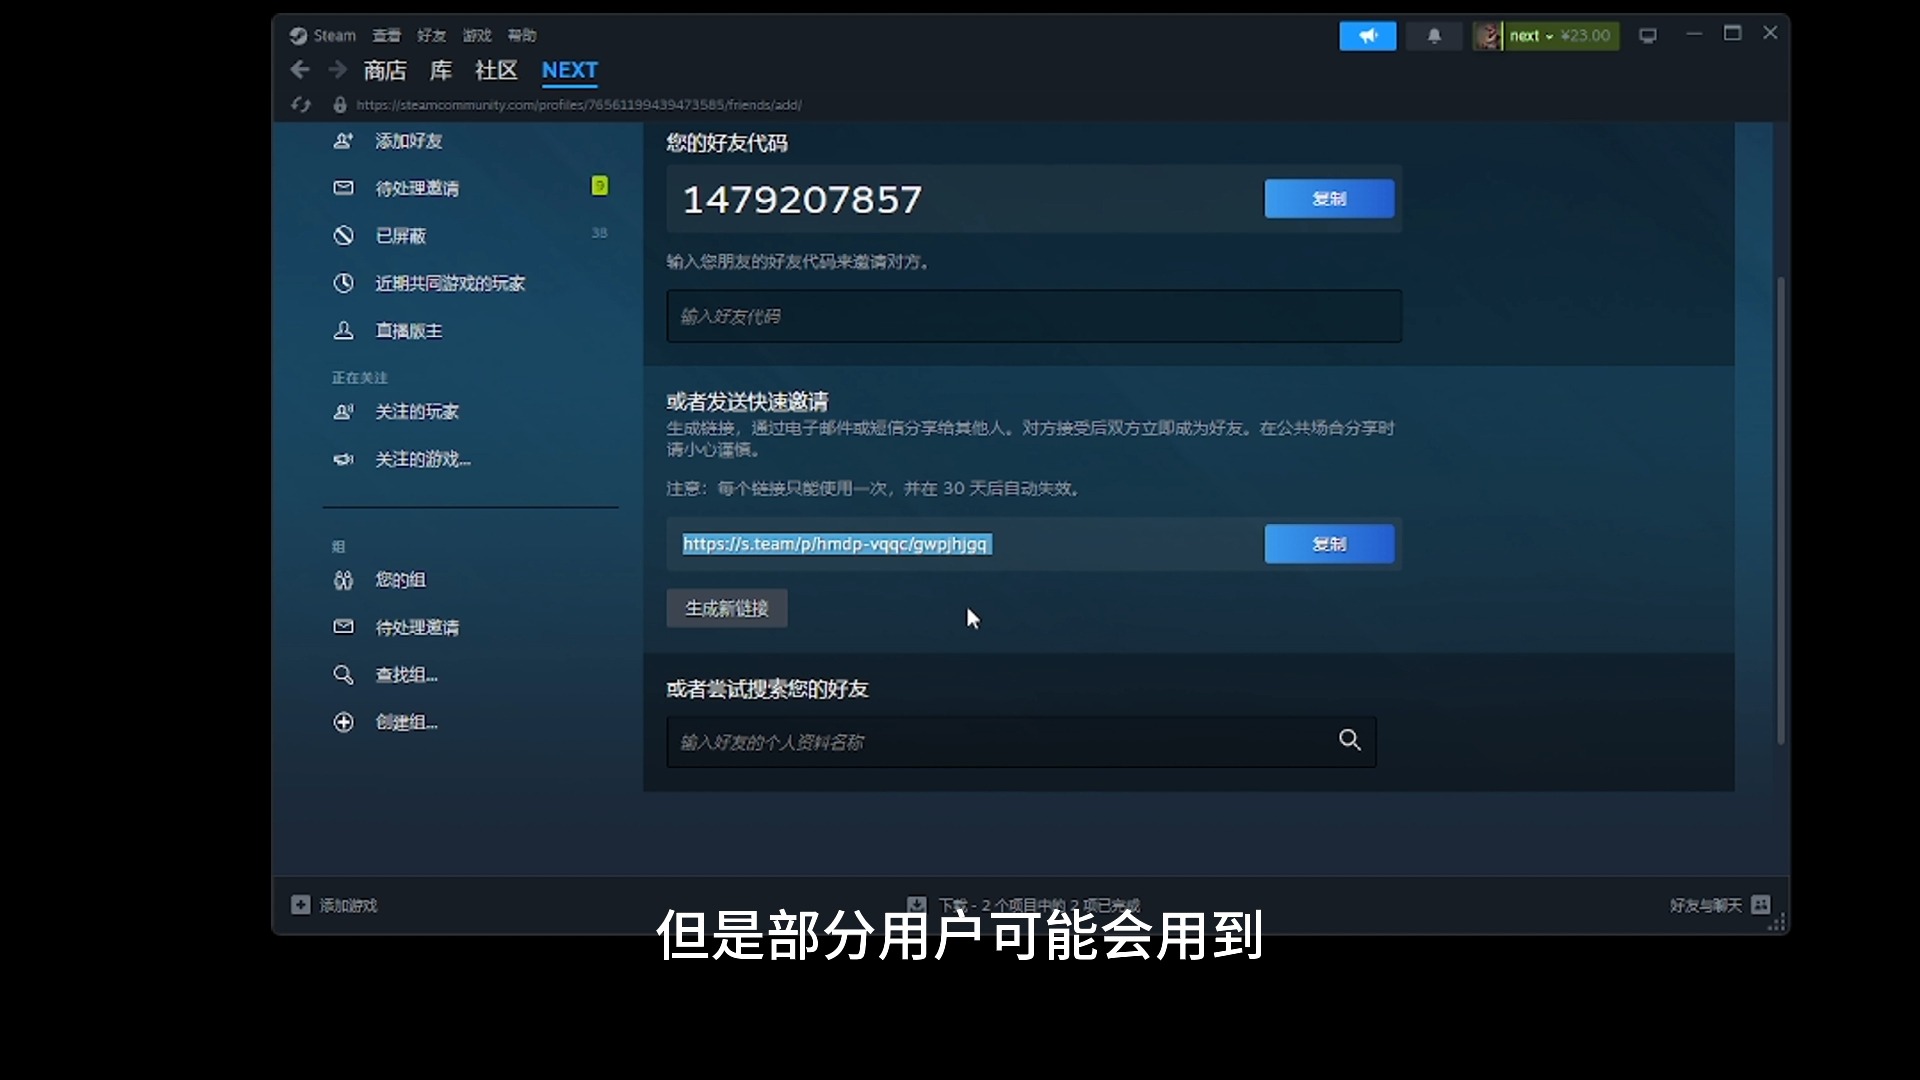
Task: Click the person icon beside 直播版主
Action: point(343,331)
